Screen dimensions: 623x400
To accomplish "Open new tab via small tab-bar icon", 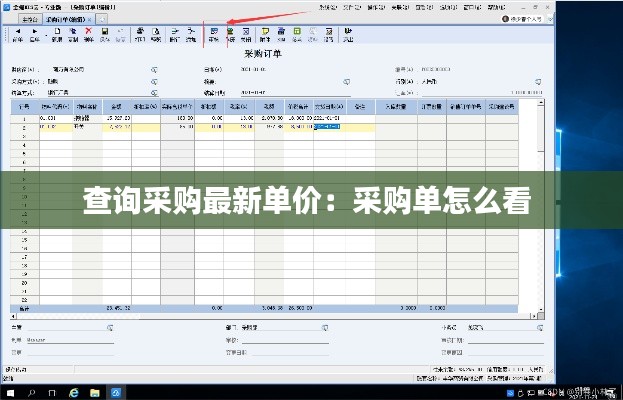I will 102,19.
